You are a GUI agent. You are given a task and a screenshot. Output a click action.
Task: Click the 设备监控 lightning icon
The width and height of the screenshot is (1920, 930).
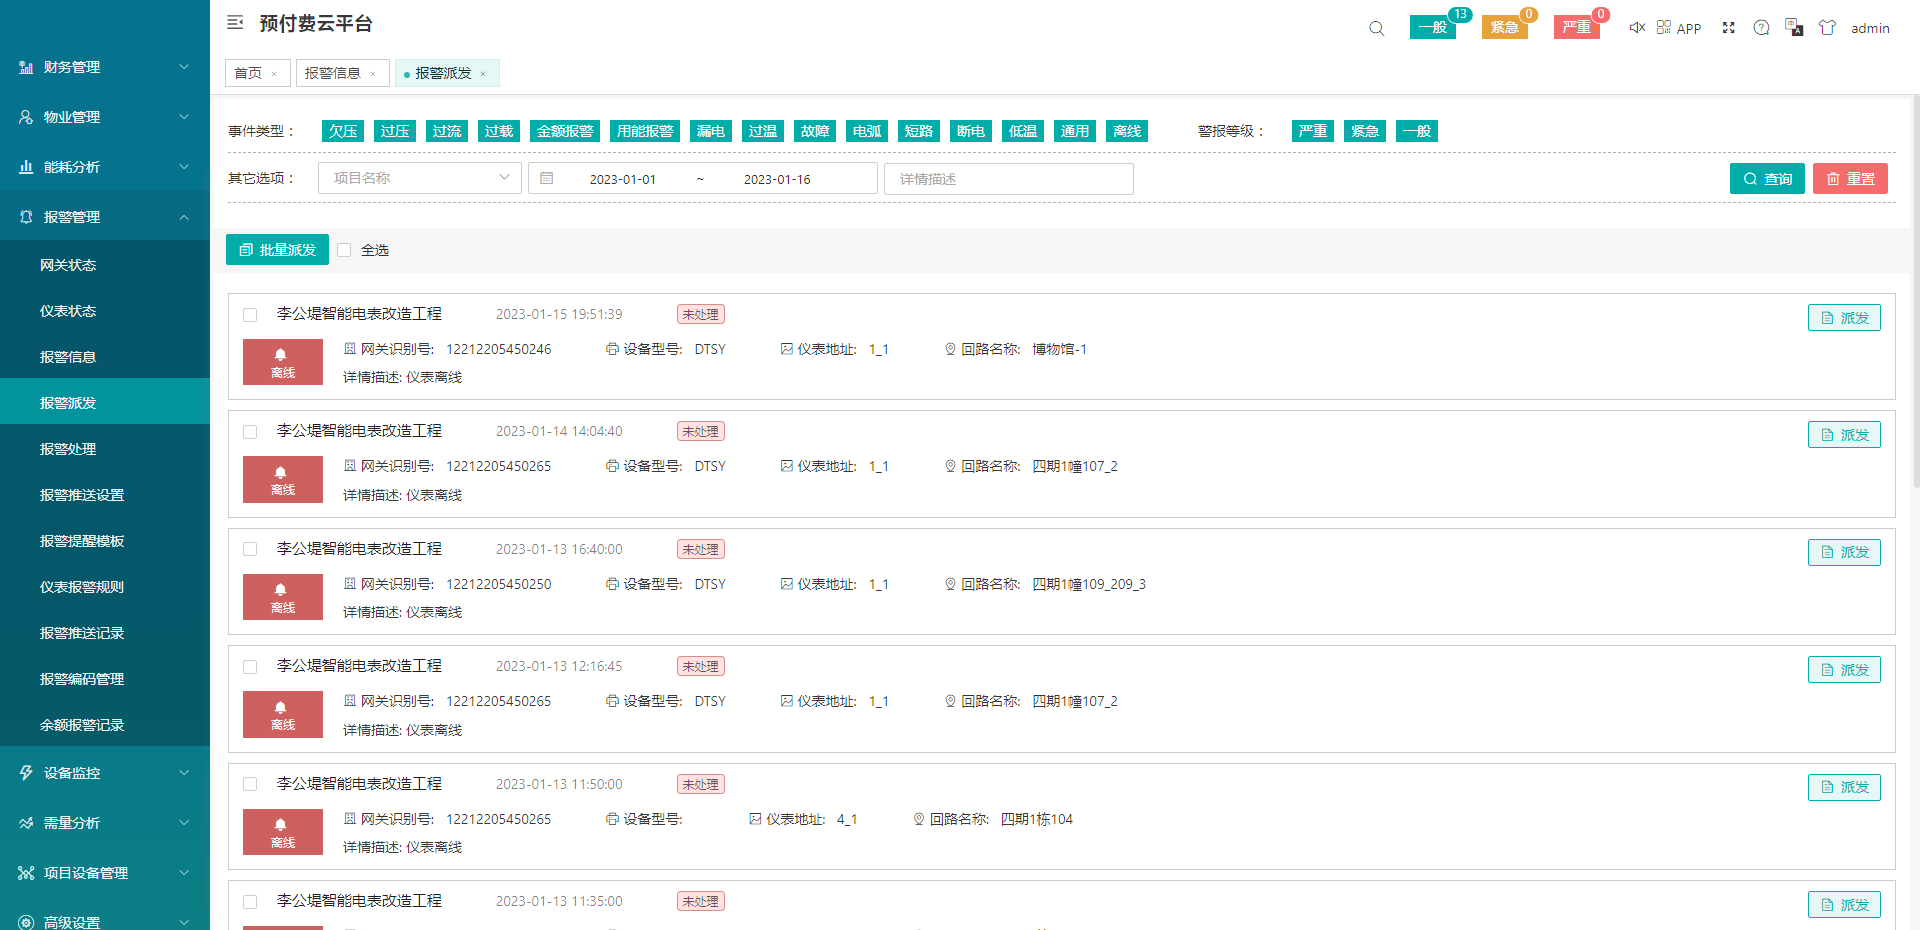point(26,773)
